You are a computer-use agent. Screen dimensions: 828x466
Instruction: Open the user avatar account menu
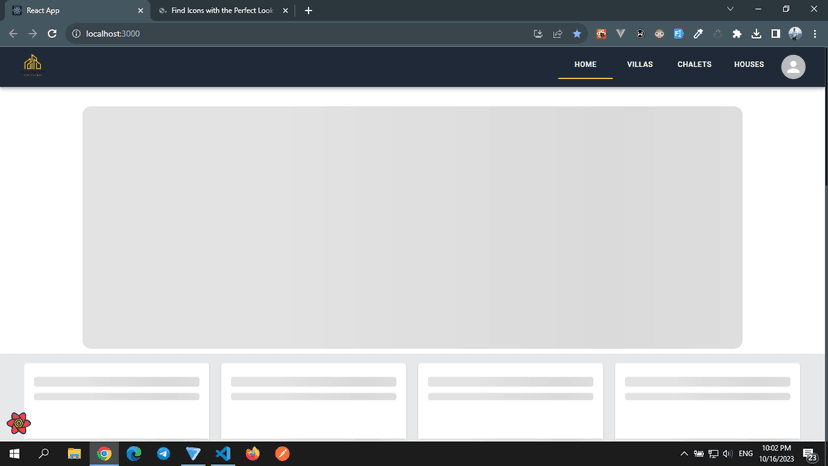pyautogui.click(x=793, y=66)
